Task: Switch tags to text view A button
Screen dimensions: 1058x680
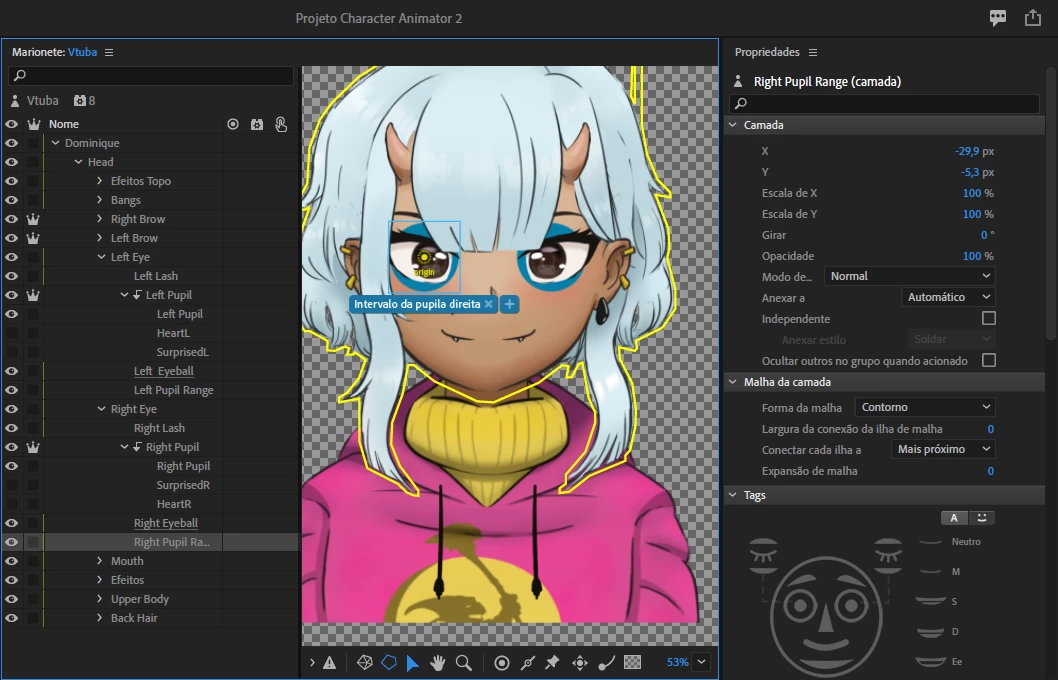Action: pos(954,518)
